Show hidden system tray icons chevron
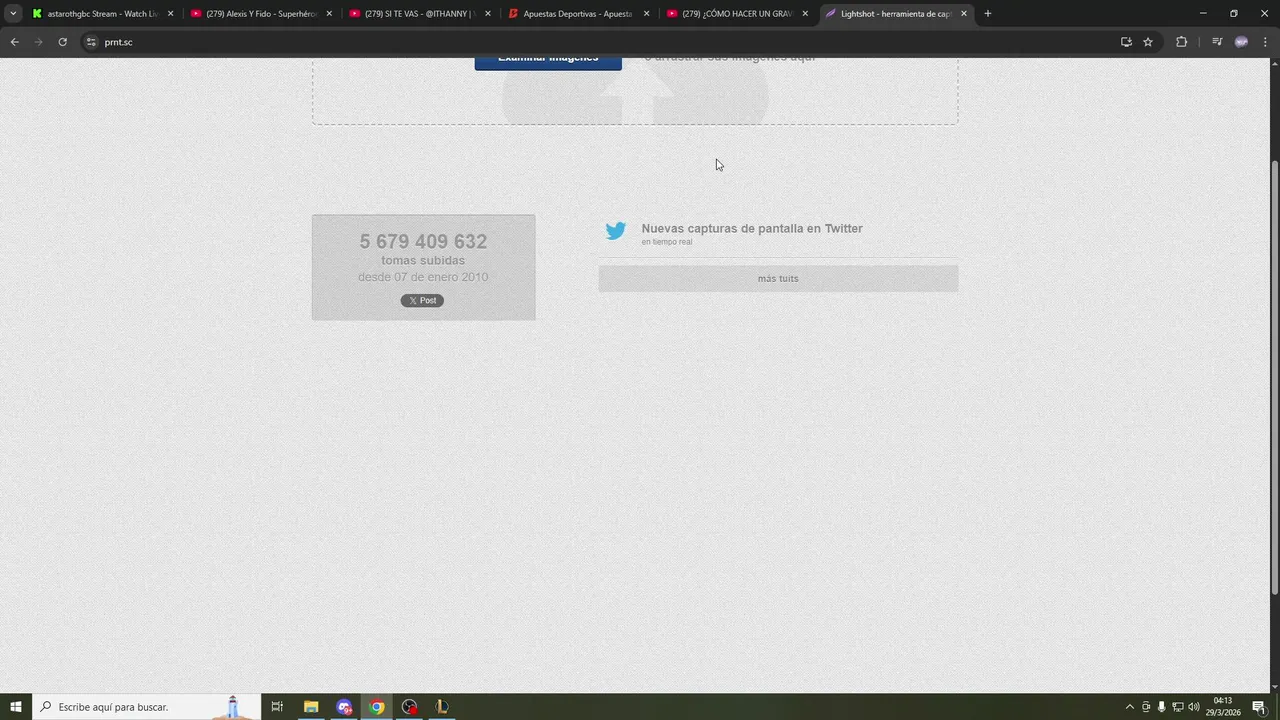 point(1130,707)
